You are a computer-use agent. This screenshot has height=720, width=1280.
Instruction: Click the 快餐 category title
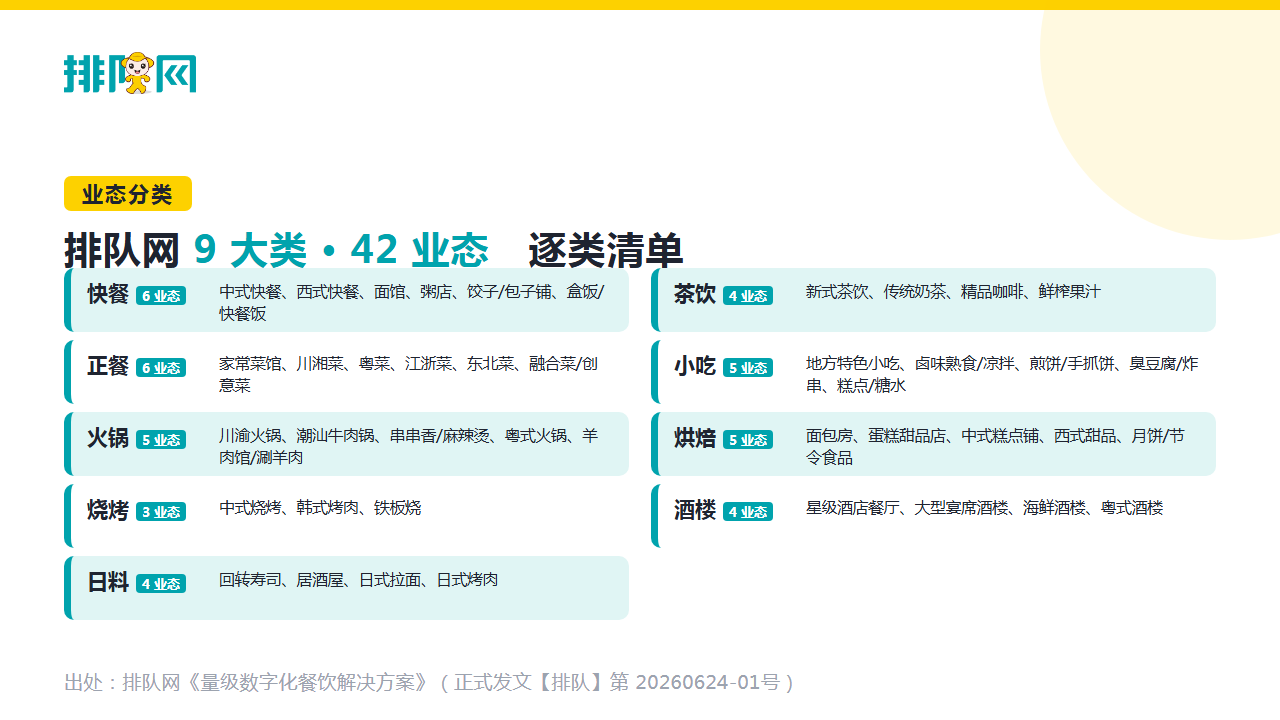108,295
